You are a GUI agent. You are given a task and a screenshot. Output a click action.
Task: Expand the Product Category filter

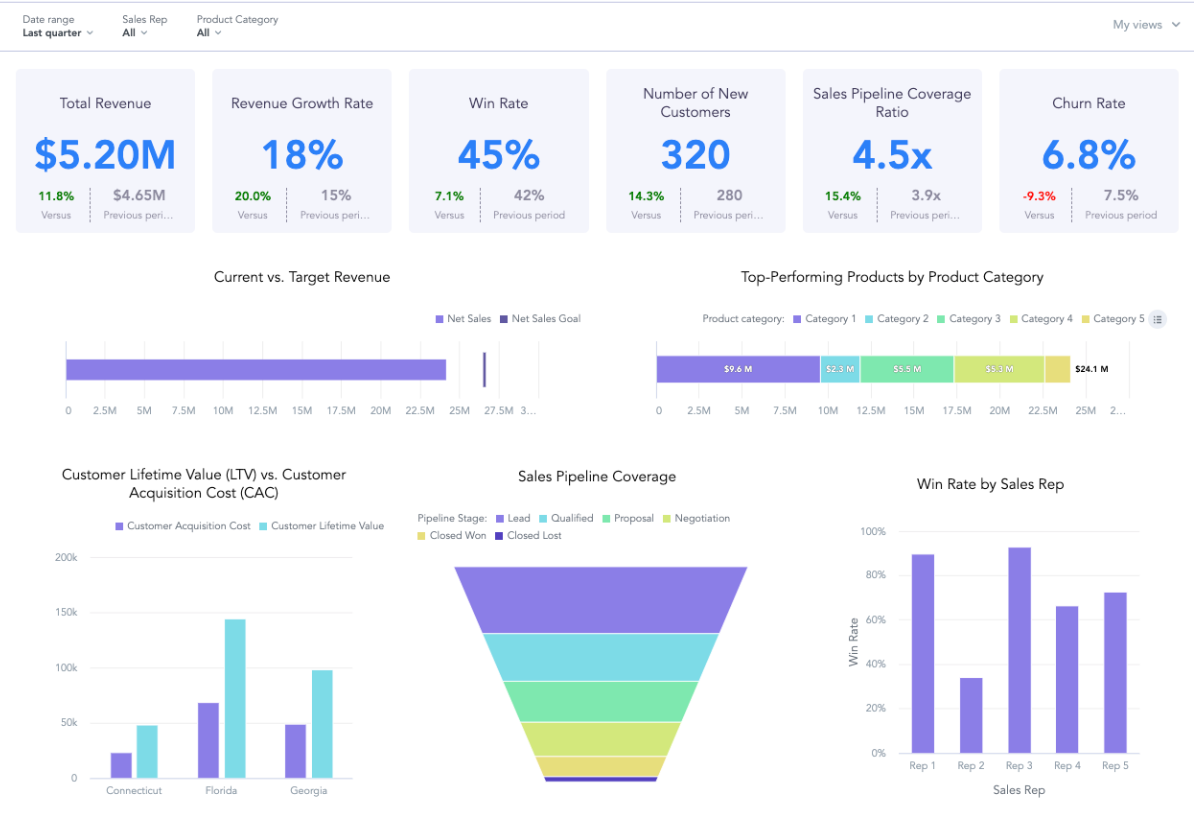[209, 33]
